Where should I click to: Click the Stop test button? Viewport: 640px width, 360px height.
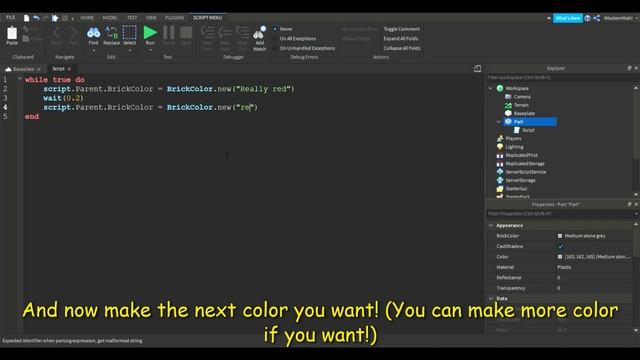point(186,33)
